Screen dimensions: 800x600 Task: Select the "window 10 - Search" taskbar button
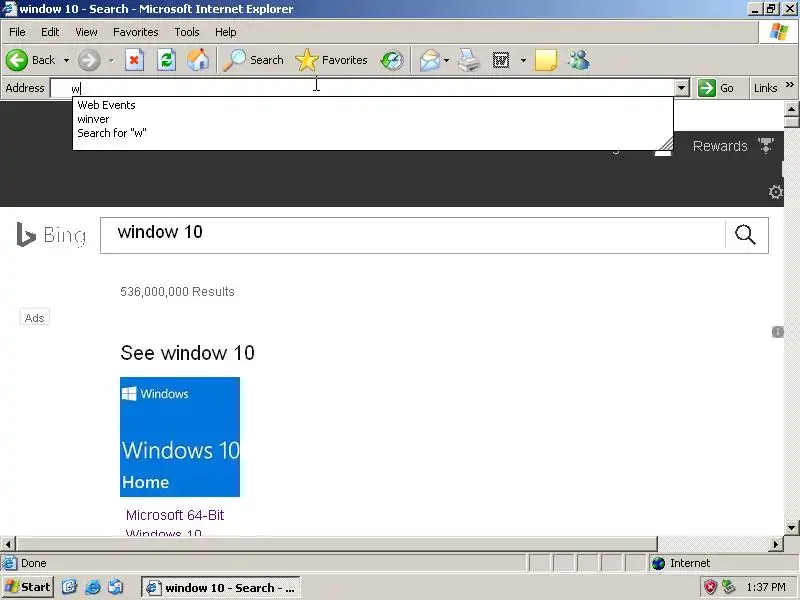220,587
